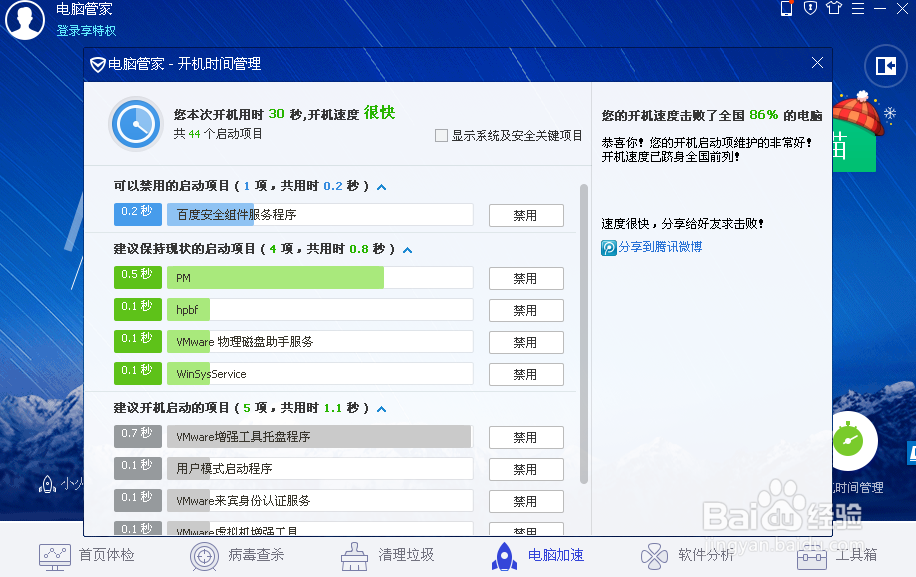Click the 86% ranking text
This screenshot has width=916, height=577.
click(x=764, y=114)
